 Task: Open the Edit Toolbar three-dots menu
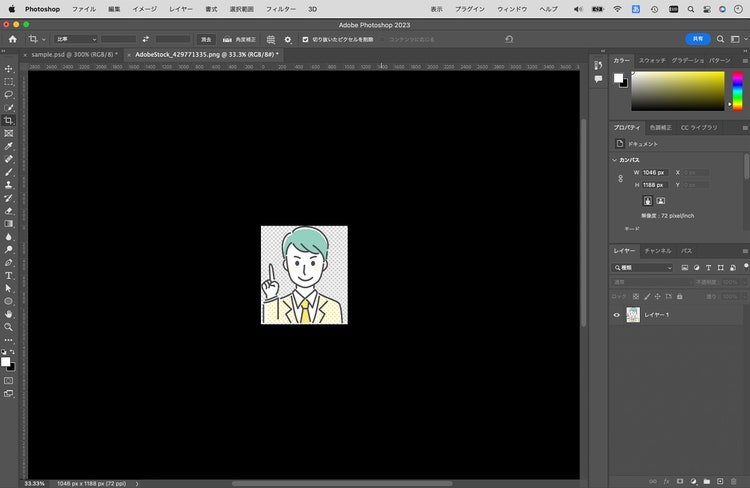click(9, 340)
